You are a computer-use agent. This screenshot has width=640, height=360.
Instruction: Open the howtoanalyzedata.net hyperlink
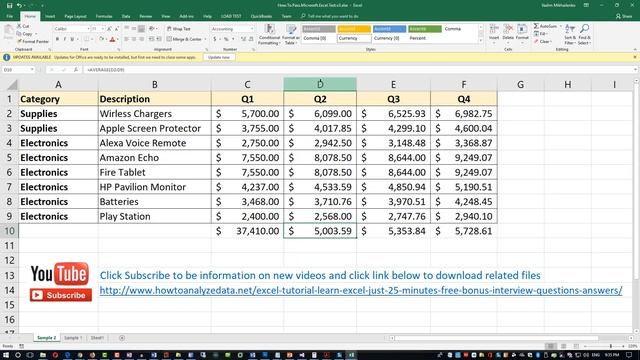click(x=361, y=291)
